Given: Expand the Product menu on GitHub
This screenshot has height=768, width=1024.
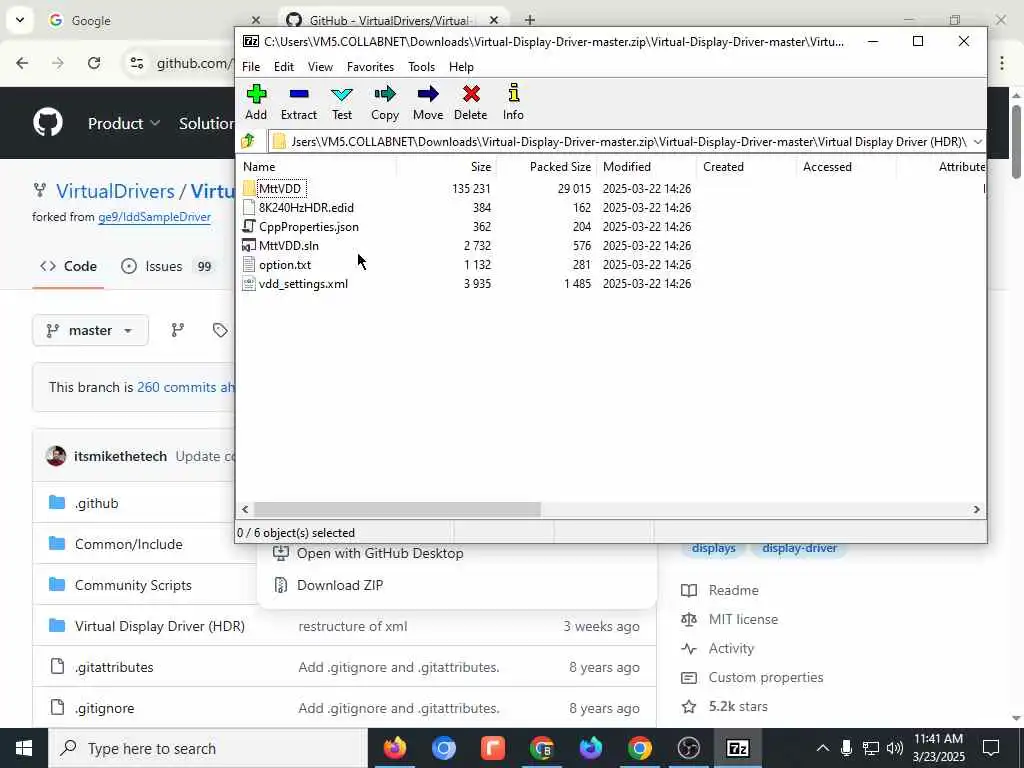Looking at the screenshot, I should coord(124,123).
